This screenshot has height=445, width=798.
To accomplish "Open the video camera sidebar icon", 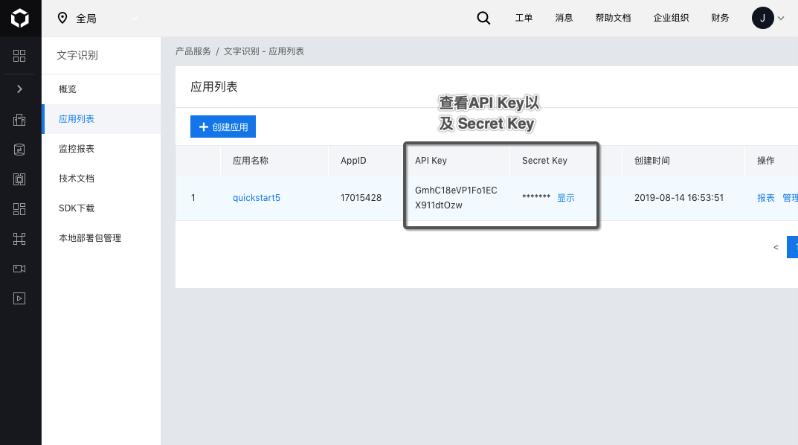I will coord(19,268).
